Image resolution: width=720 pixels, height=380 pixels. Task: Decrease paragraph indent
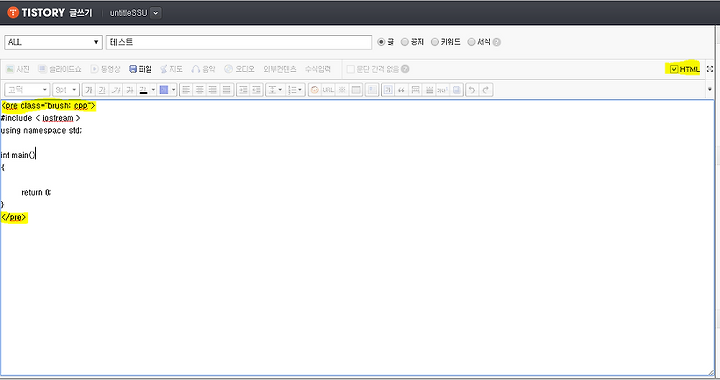click(x=257, y=90)
